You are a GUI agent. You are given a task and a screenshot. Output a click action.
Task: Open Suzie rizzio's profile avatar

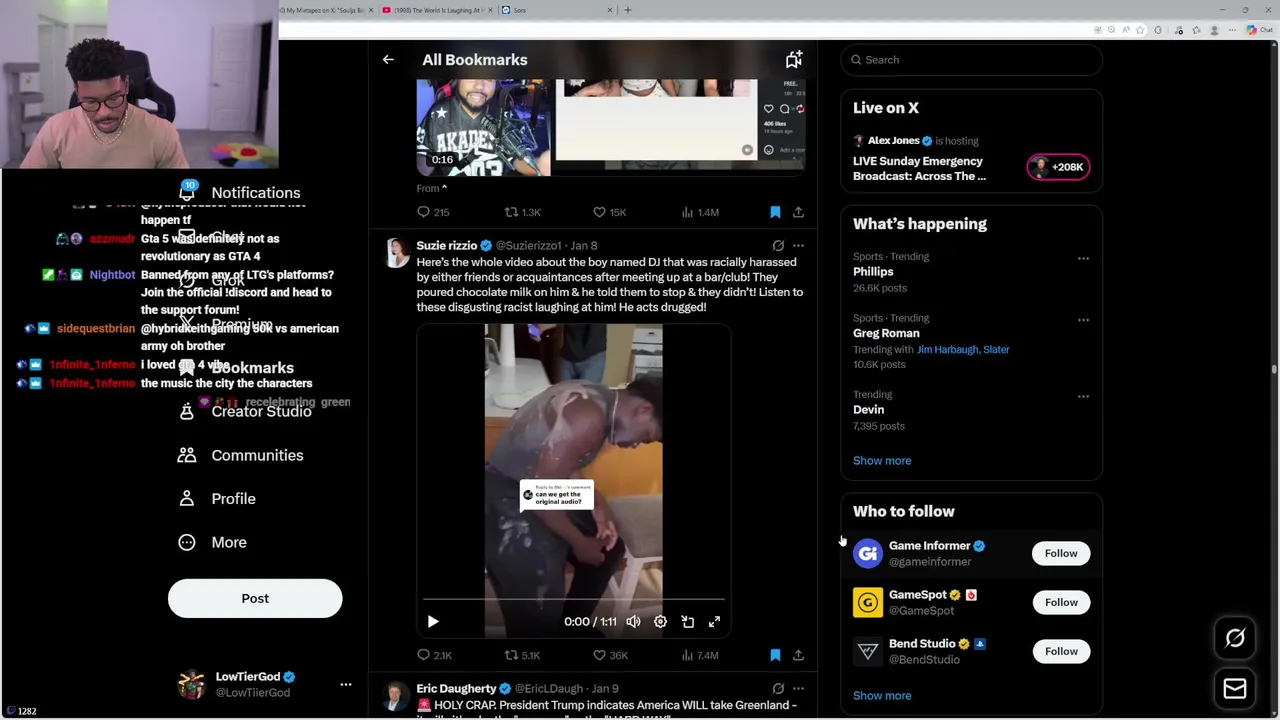[x=398, y=254]
